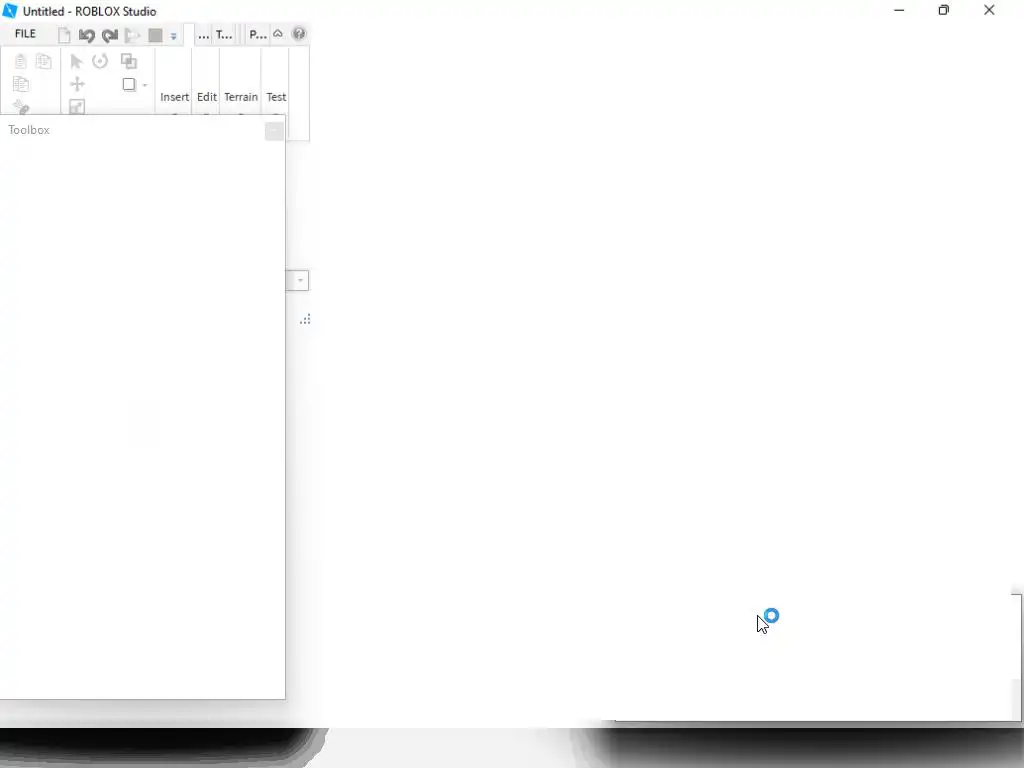Redo the last undone action
The image size is (1024, 768).
[110, 35]
